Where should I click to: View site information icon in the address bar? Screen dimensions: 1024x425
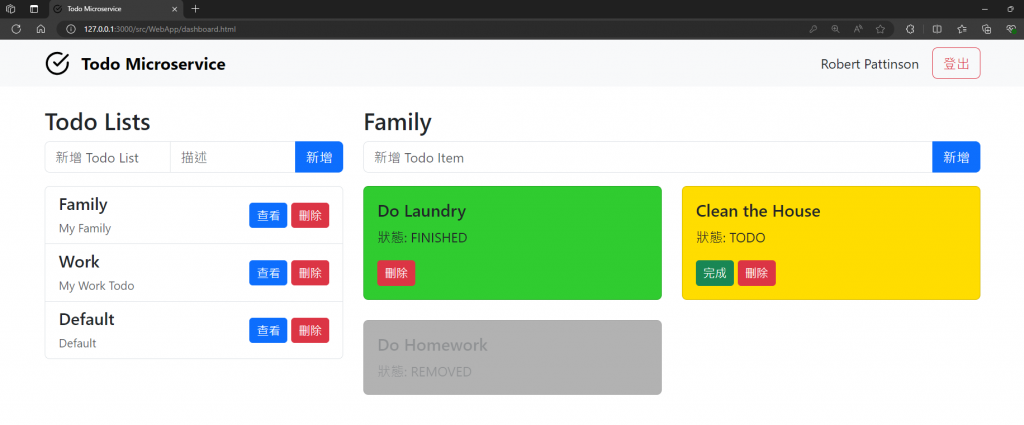71,29
